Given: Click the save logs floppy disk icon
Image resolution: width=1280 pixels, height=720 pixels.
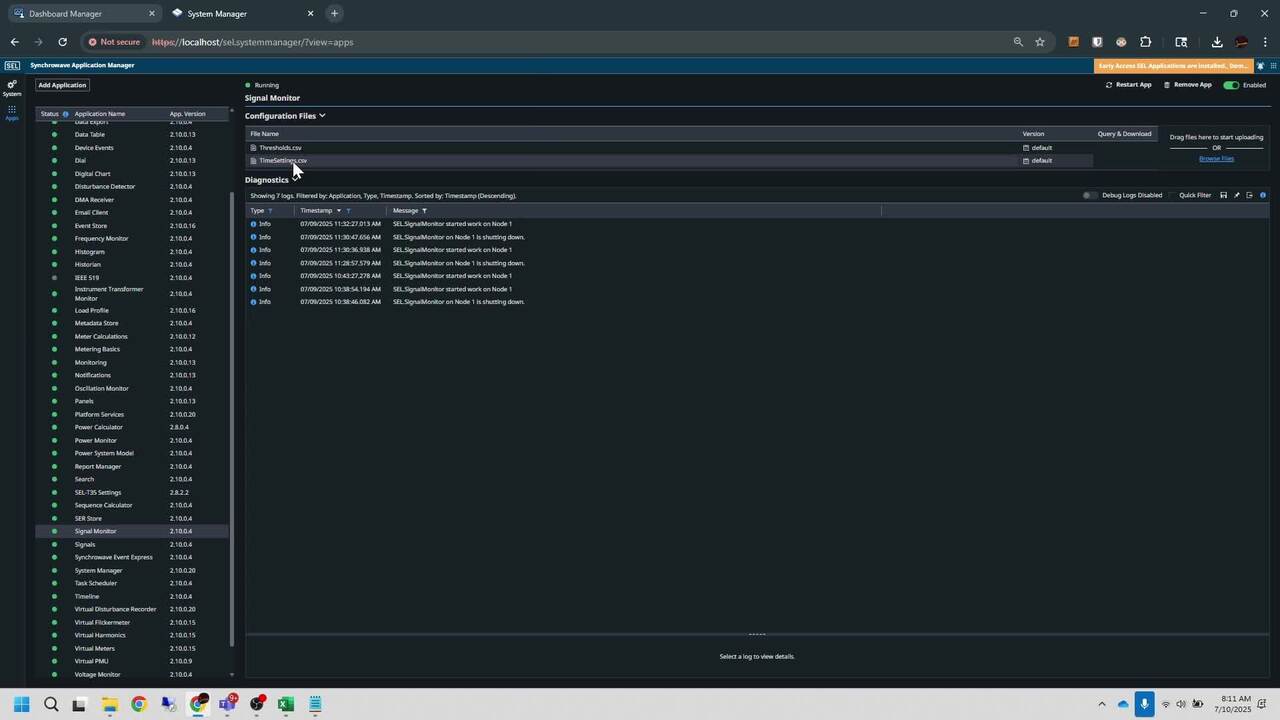Looking at the screenshot, I should 1223,196.
